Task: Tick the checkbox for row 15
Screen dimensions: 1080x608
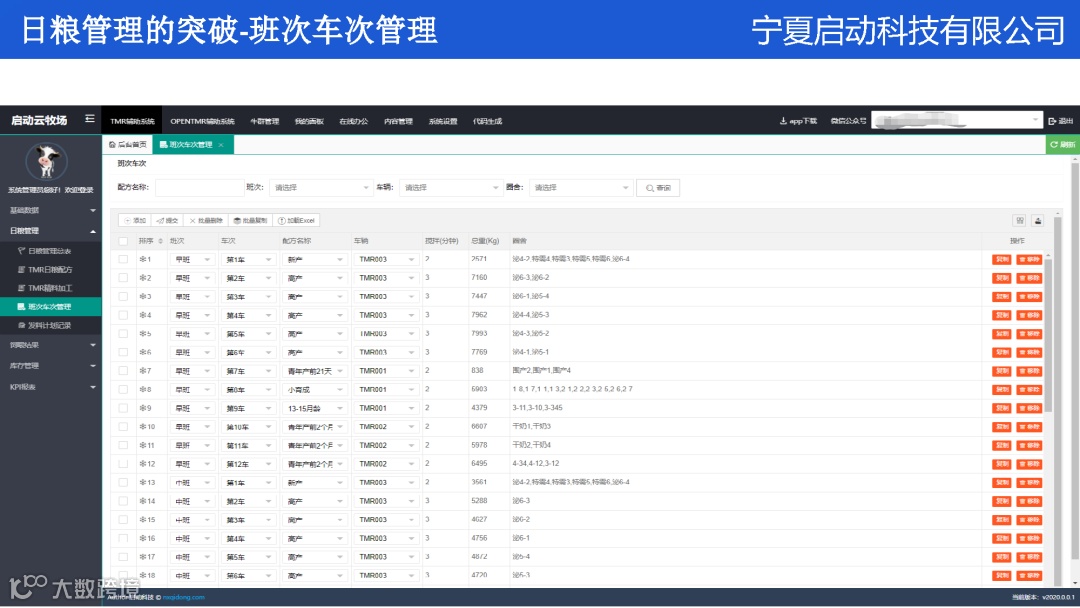Action: point(123,520)
